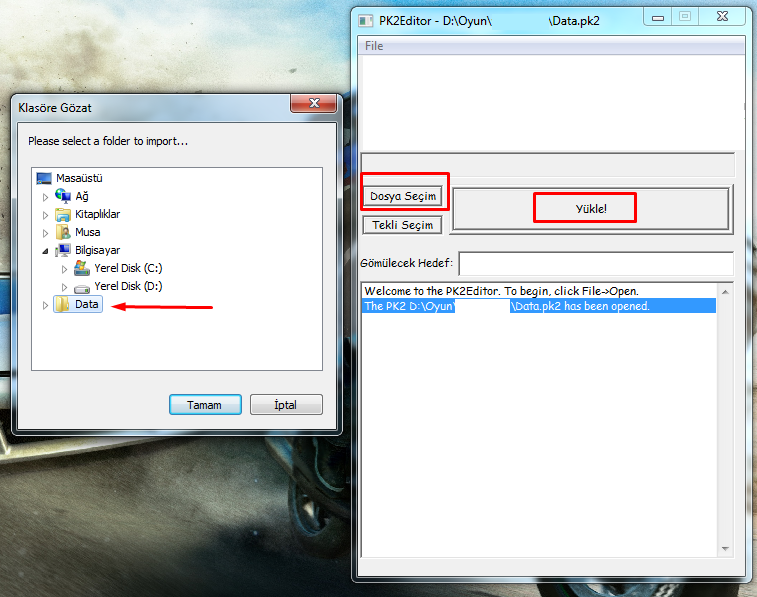
Task: Click the log list scroll up arrow
Action: (725, 292)
